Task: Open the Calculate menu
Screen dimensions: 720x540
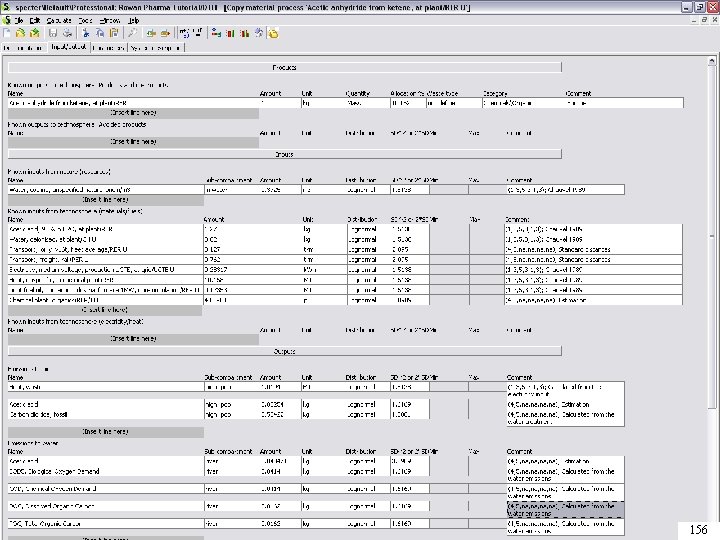Action: [x=57, y=19]
